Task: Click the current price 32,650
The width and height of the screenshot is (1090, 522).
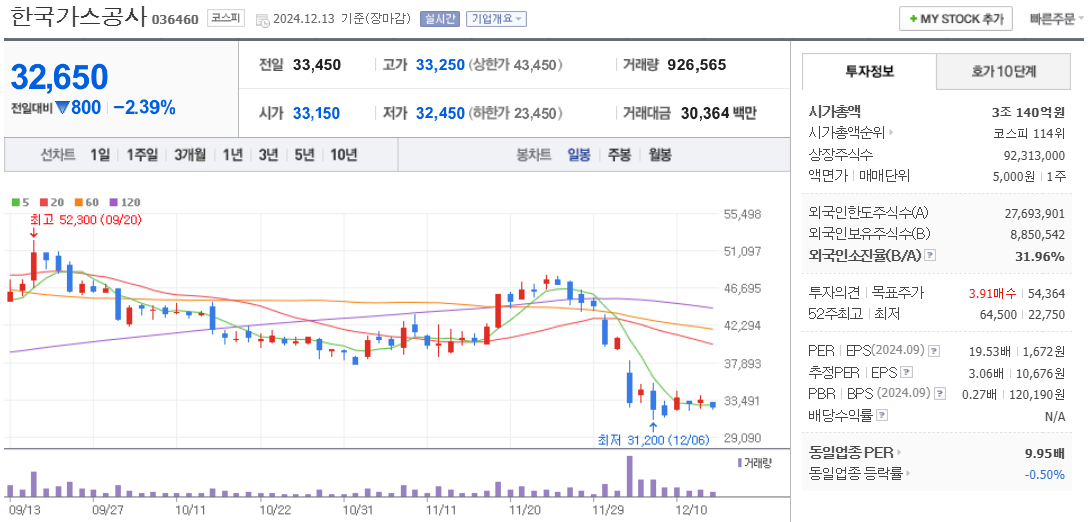Action: [x=59, y=77]
